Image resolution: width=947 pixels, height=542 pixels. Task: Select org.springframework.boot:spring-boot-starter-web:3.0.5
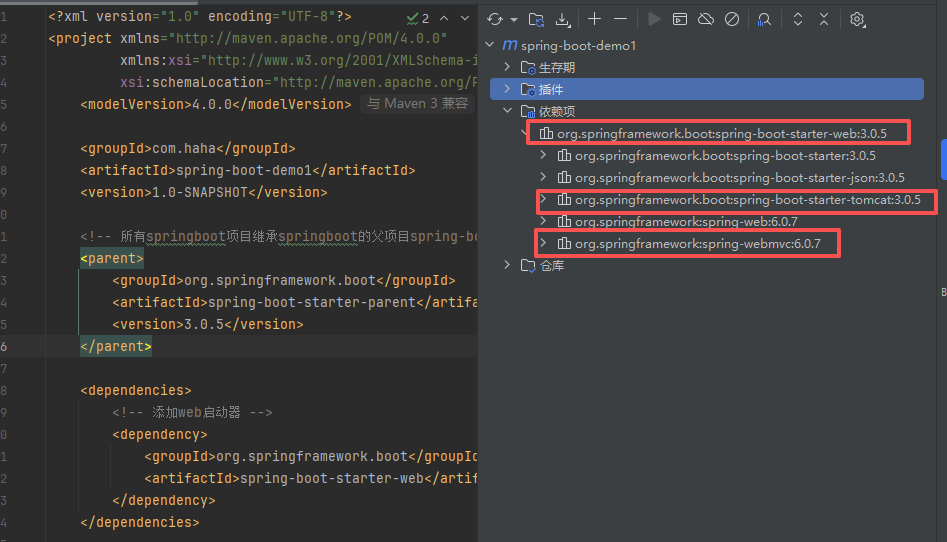[x=722, y=134]
